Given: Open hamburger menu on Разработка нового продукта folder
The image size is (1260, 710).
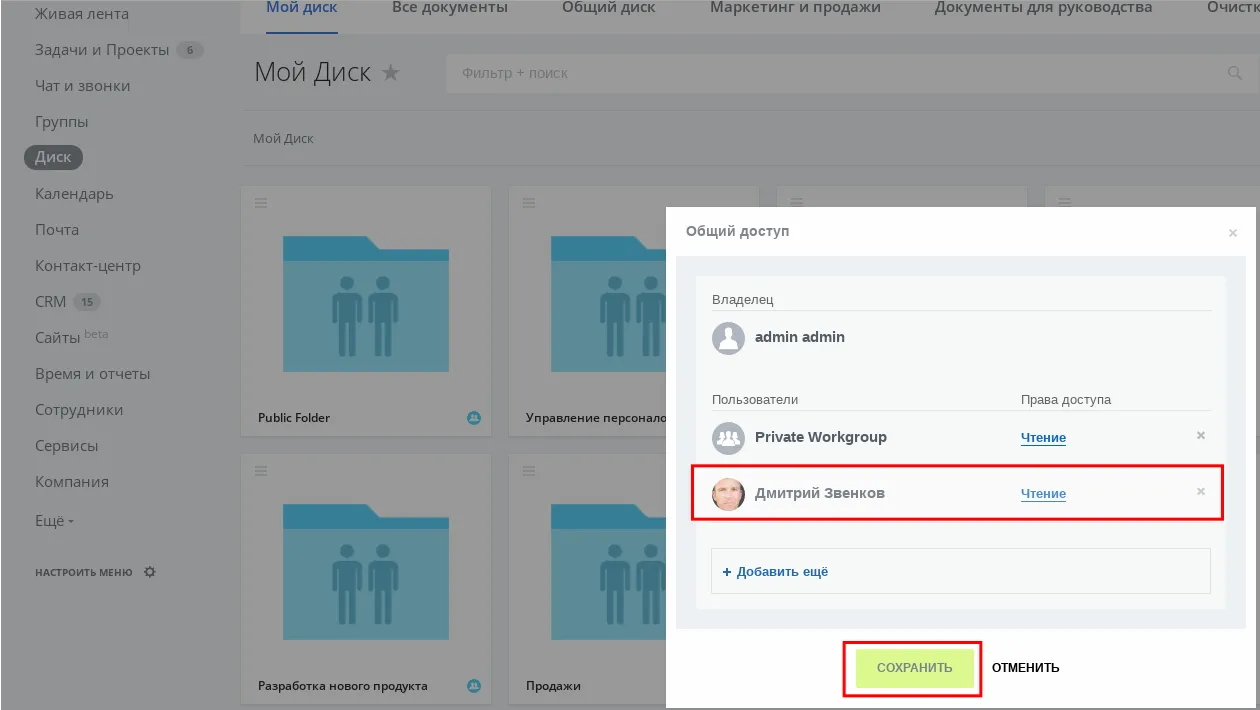Looking at the screenshot, I should [x=261, y=471].
